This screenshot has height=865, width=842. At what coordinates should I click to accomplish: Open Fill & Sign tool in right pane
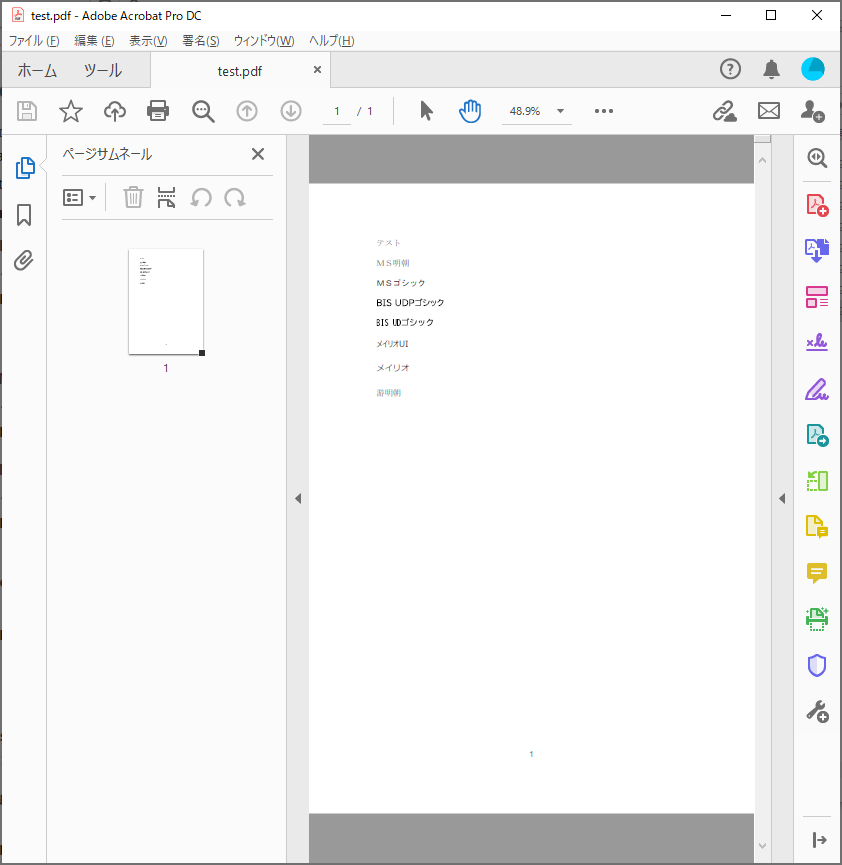click(x=817, y=343)
